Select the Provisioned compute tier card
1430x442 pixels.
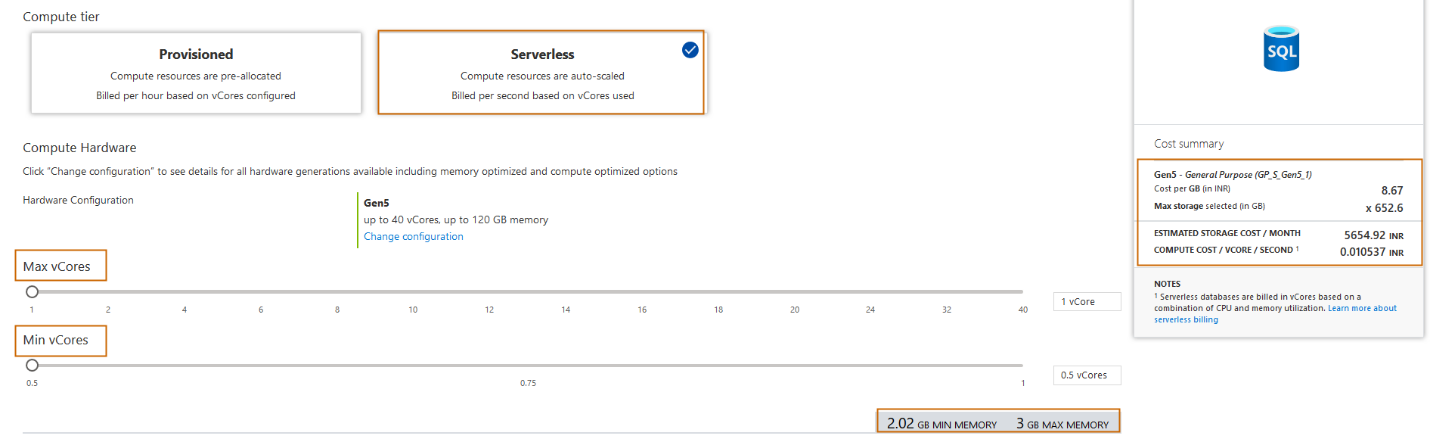pos(196,72)
